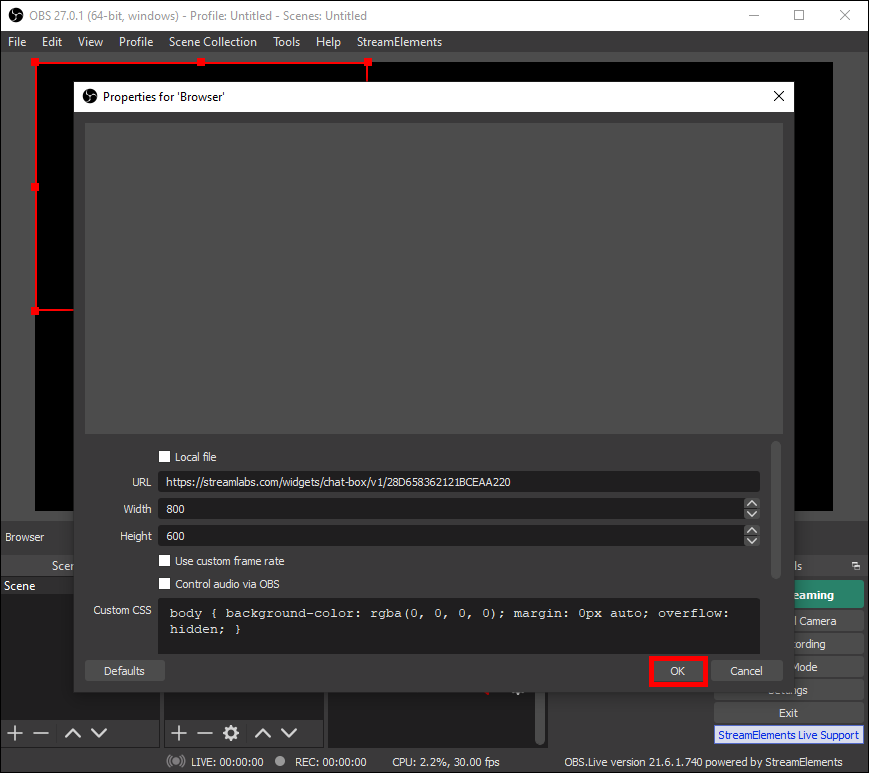
Task: Remove the selected scene with the minus icon
Action: 41,733
